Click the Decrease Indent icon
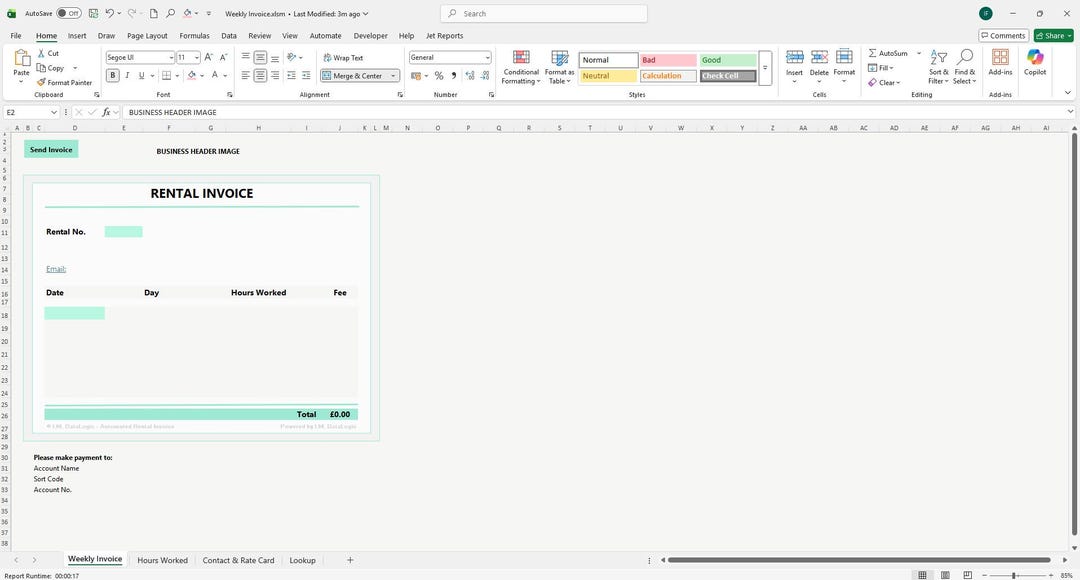The width and height of the screenshot is (1080, 580). [291, 75]
